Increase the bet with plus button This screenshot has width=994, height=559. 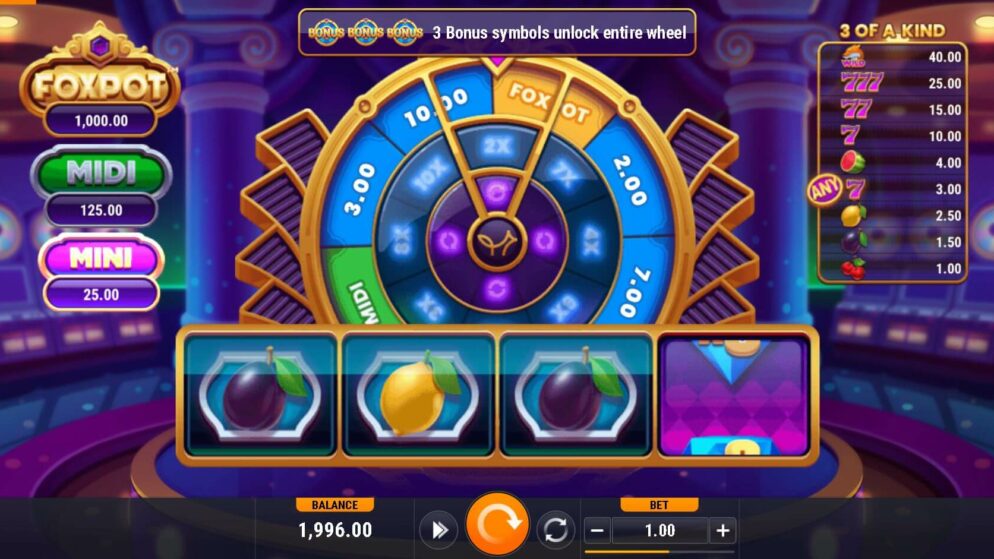coord(723,530)
